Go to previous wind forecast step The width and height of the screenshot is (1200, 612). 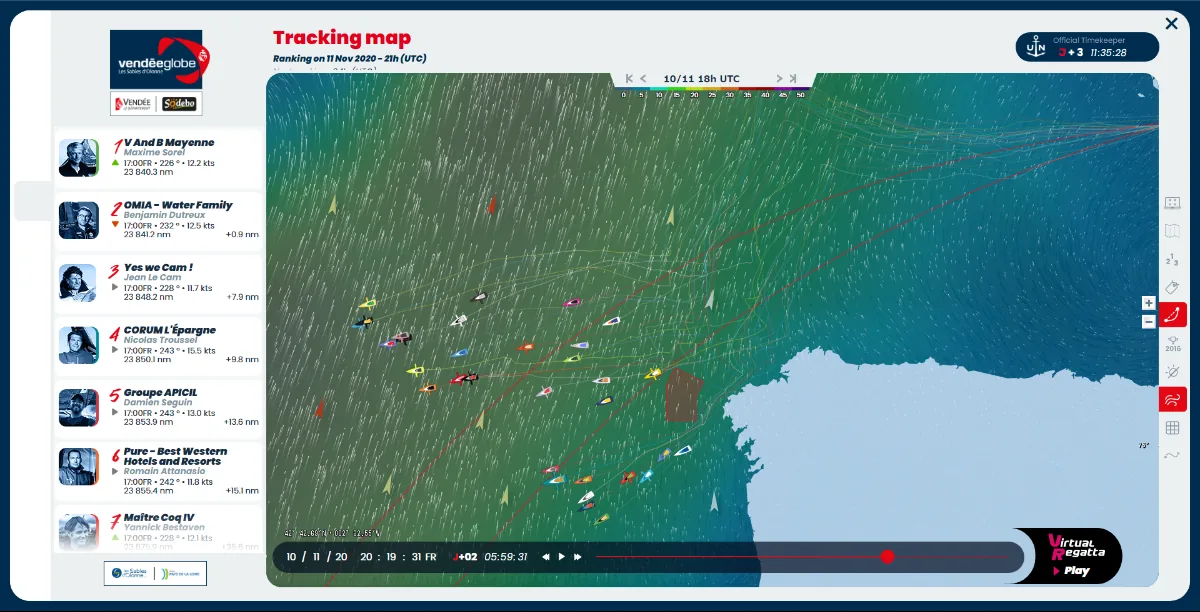pos(644,78)
